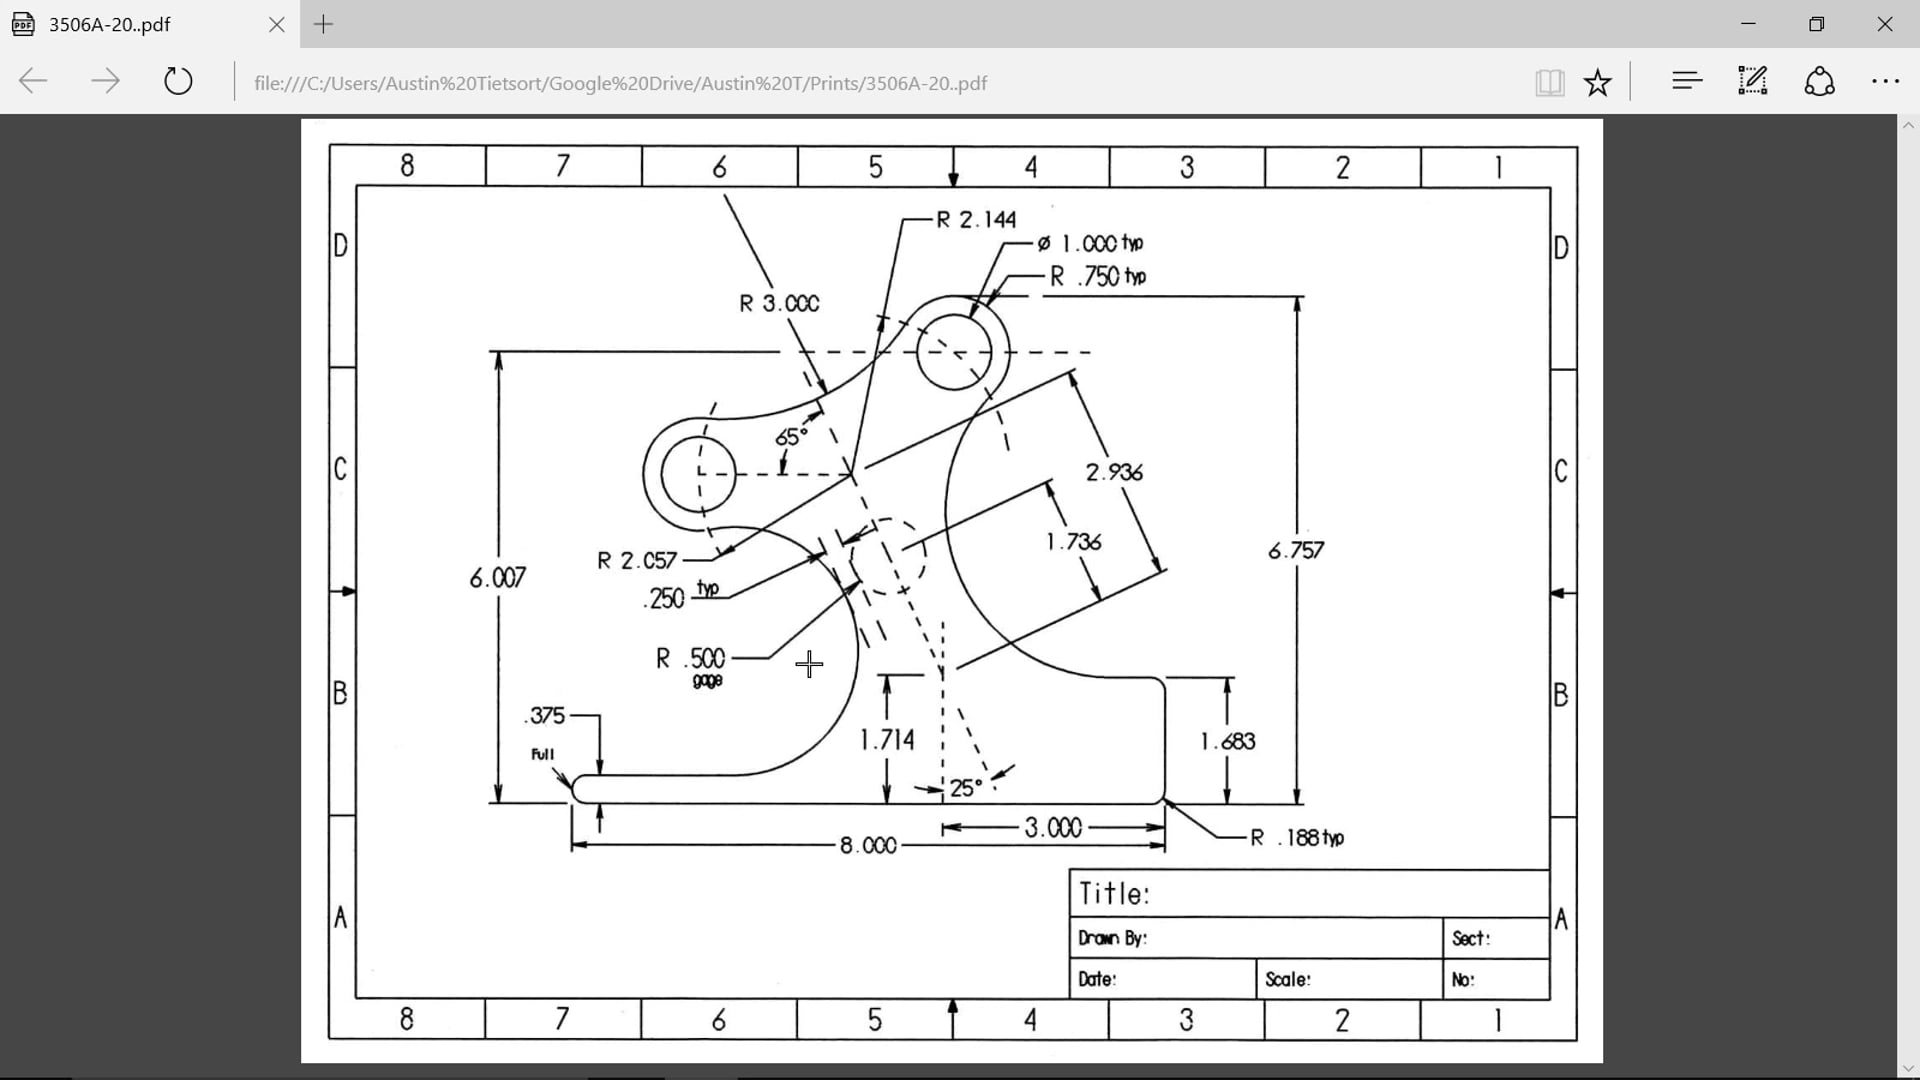Screen dimensions: 1920x1080
Task: Click zone number '1' in top border
Action: point(1498,167)
